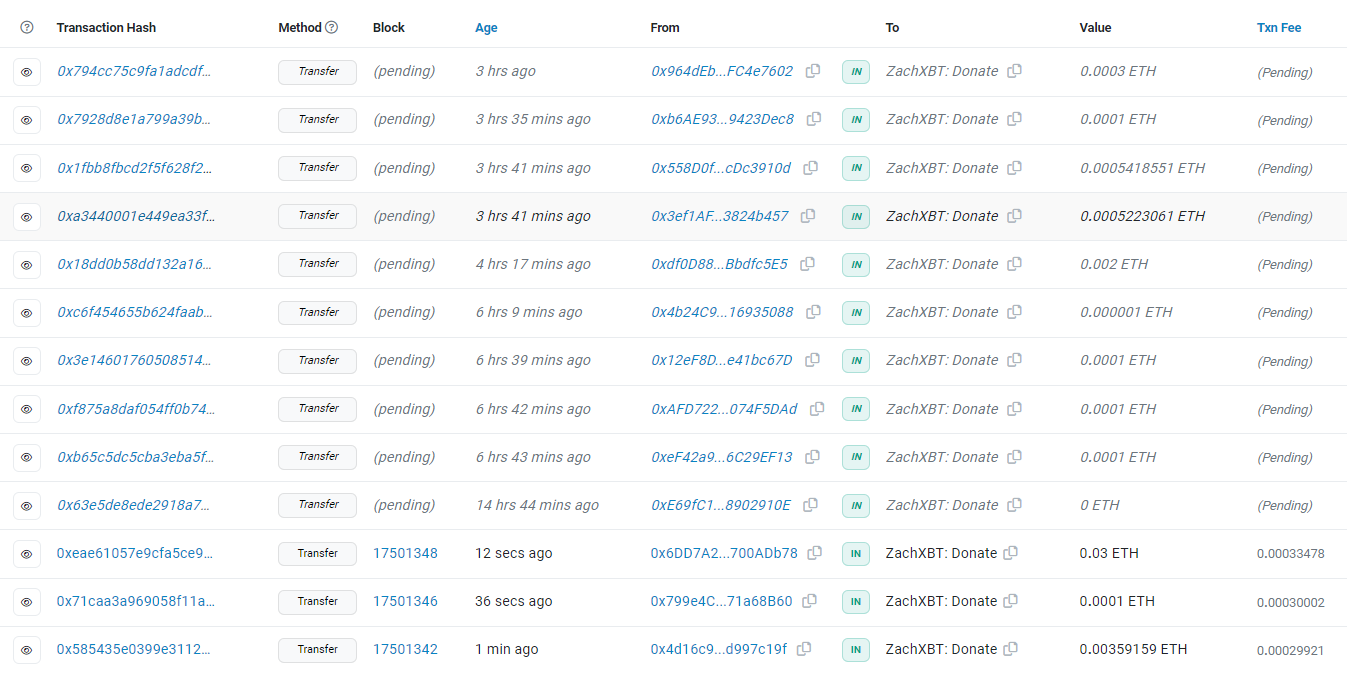Copy ZachXBT: Donate address in 0.002 ETH row
Image resolution: width=1347 pixels, height=673 pixels.
[1014, 264]
